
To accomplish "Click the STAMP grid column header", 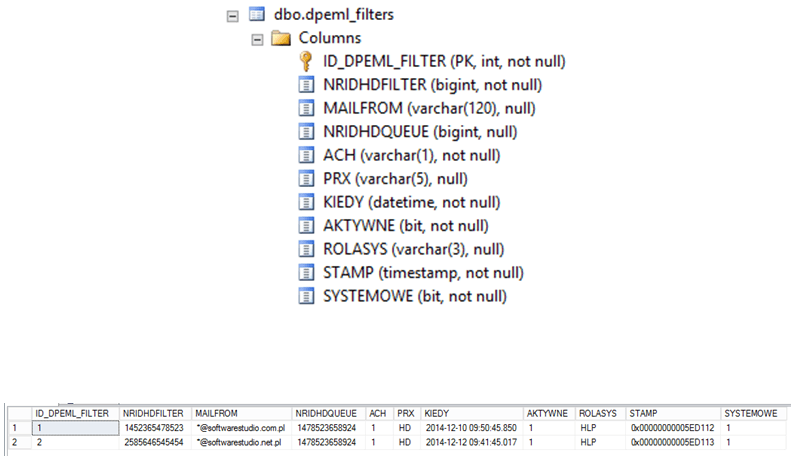I will tap(673, 413).
